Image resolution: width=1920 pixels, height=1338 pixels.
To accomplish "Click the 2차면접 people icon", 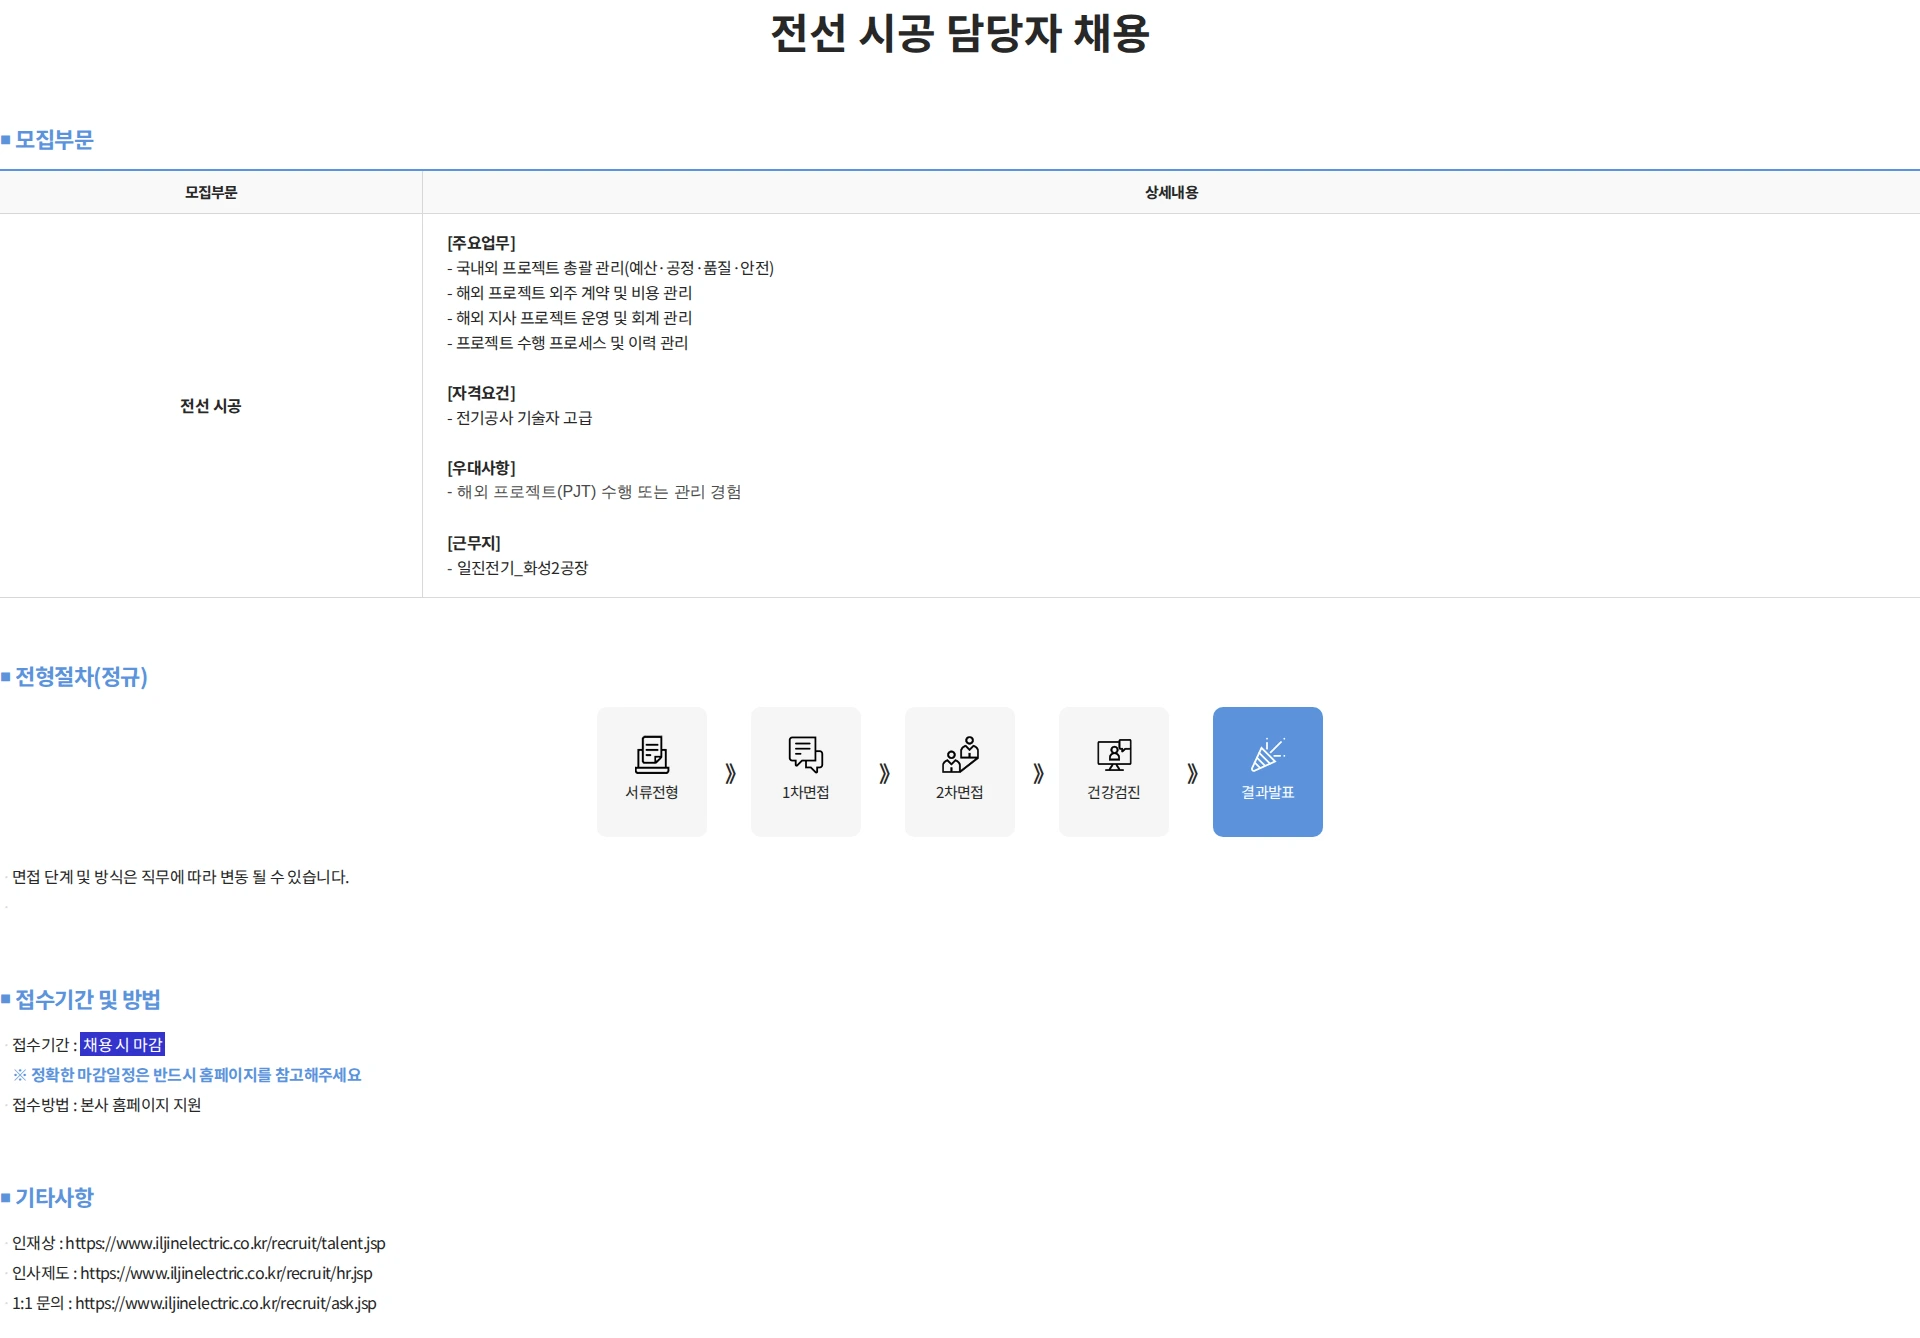I will (x=960, y=754).
